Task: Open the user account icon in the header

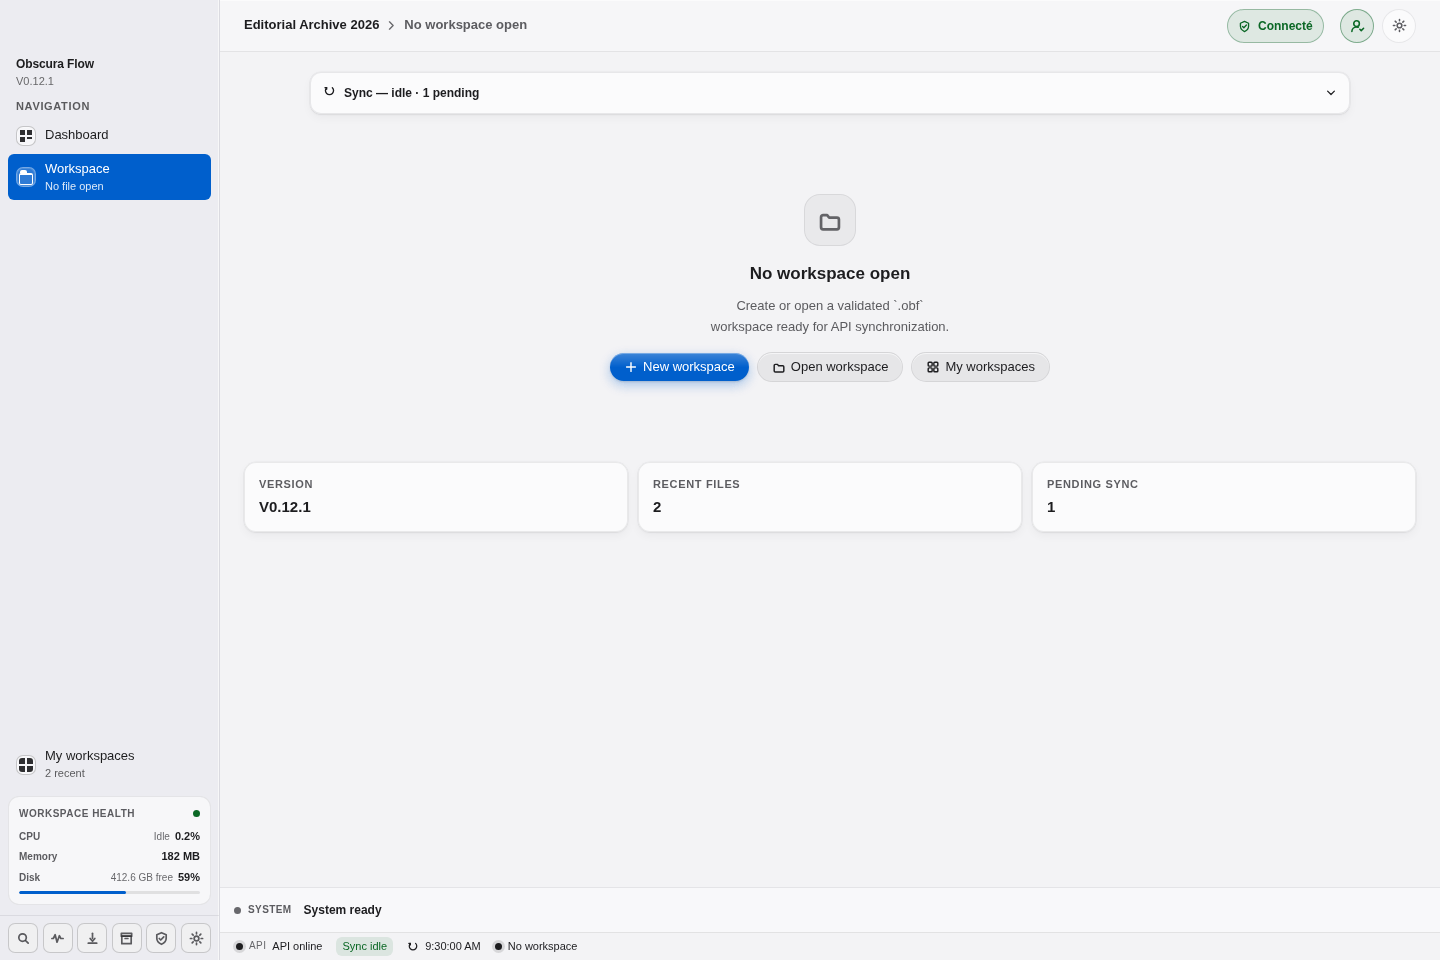Action: click(1357, 26)
